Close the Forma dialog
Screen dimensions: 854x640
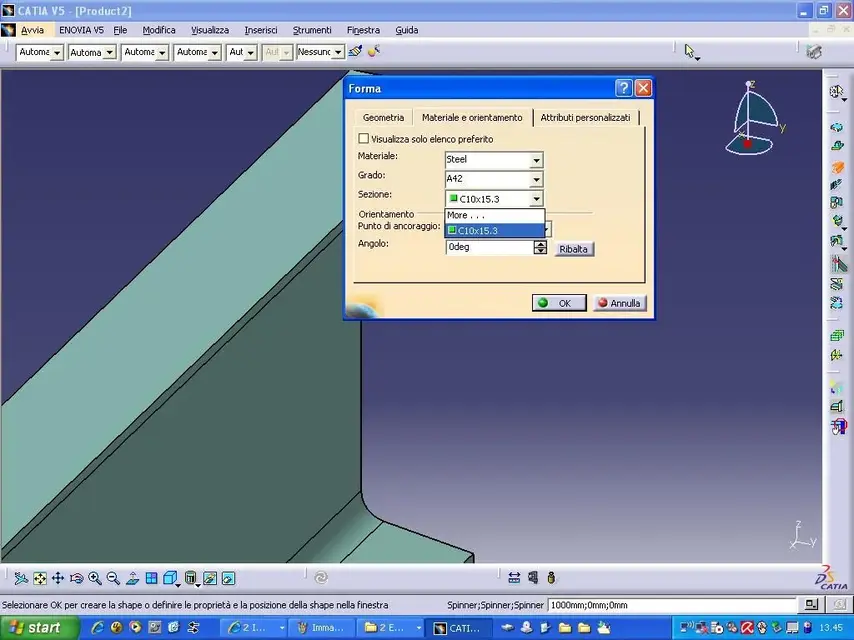[x=643, y=88]
